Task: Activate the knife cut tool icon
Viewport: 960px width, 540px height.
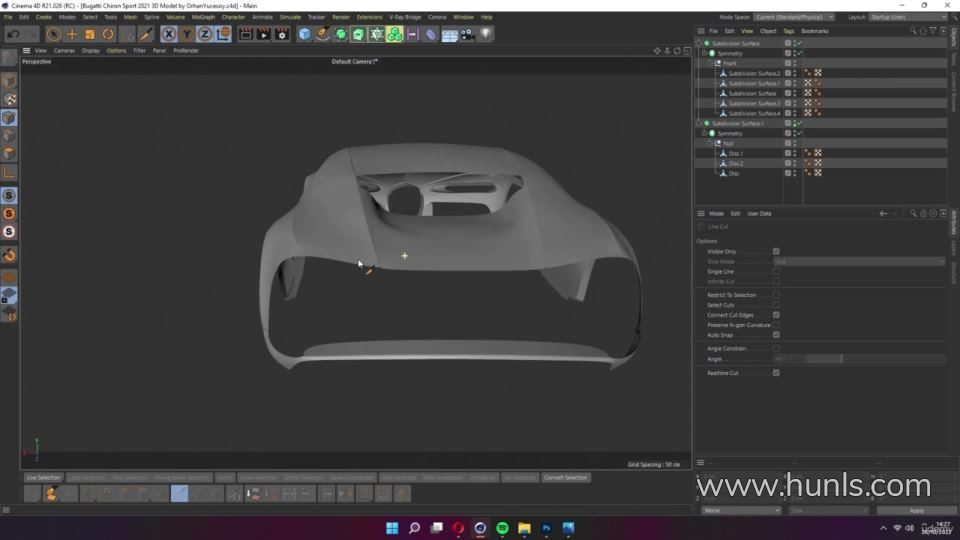Action: click(146, 34)
